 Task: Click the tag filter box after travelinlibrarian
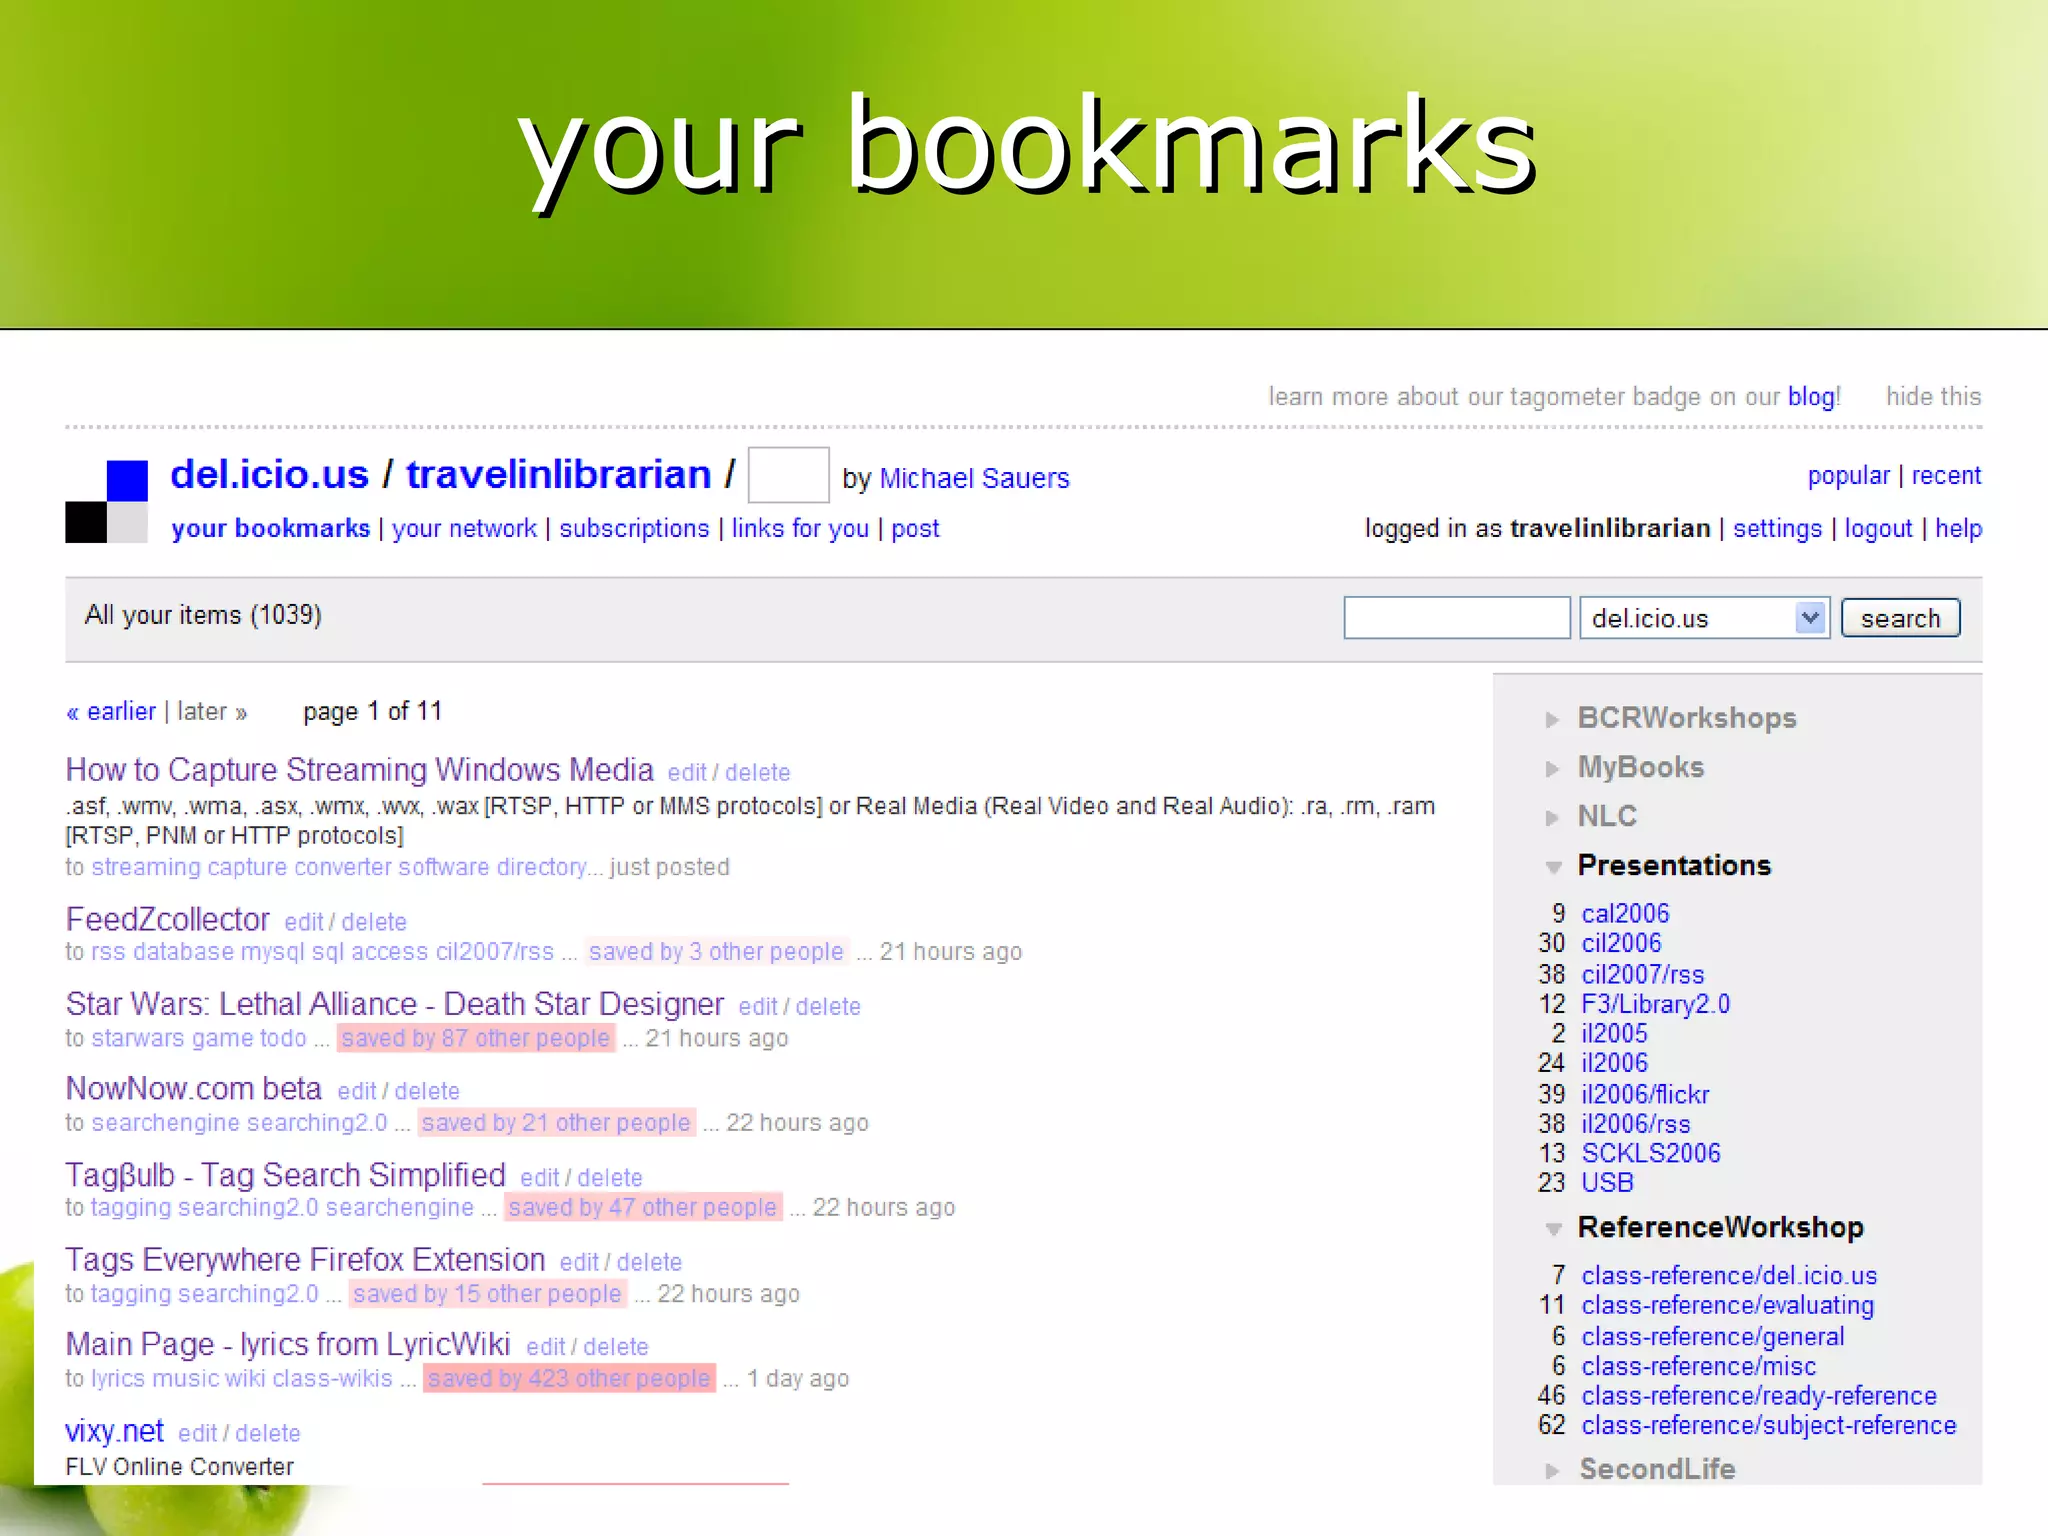tap(788, 475)
